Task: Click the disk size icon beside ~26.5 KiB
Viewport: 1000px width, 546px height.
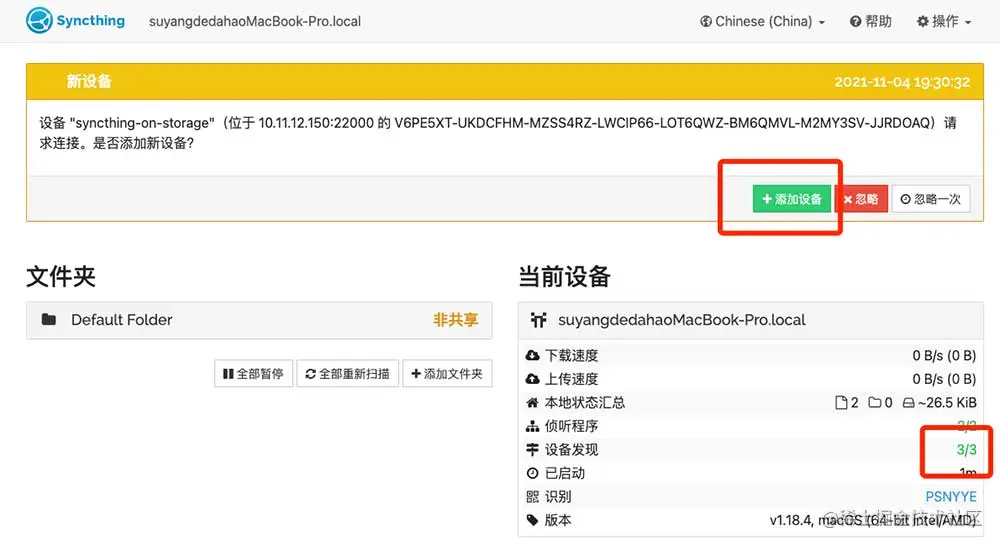Action: pos(908,403)
